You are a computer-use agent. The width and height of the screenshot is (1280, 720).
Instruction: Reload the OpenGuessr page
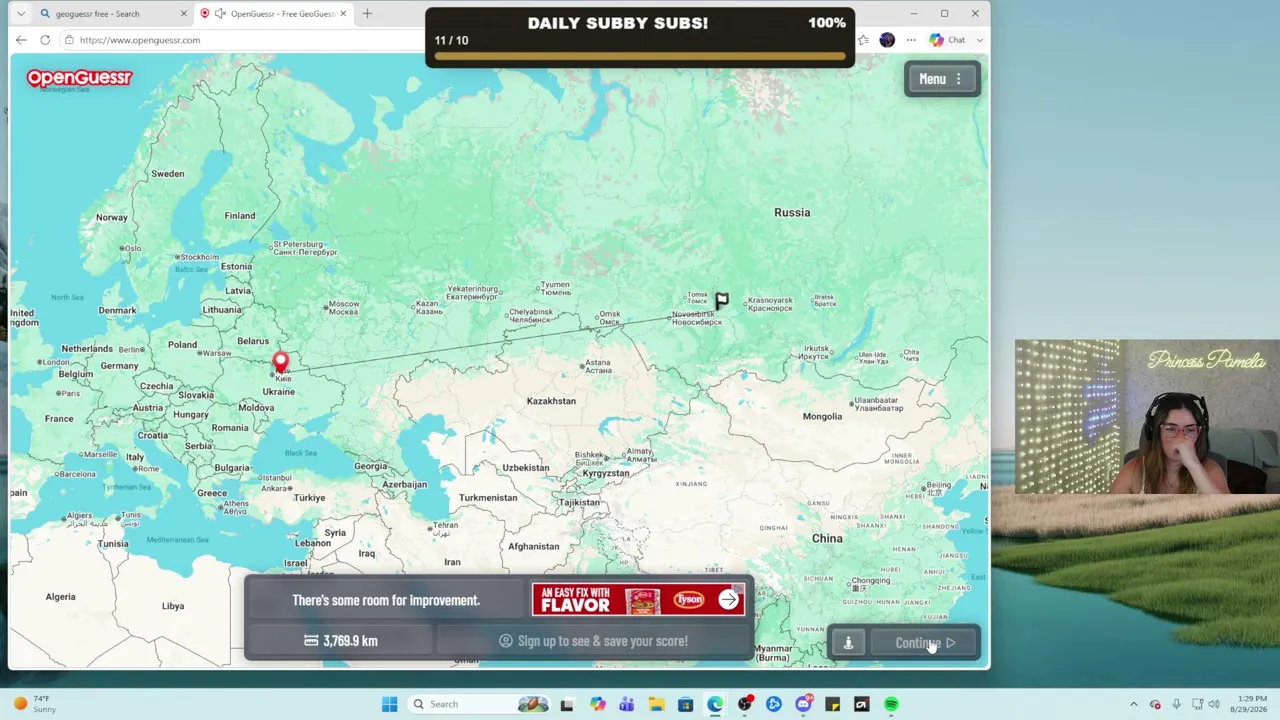tap(45, 40)
